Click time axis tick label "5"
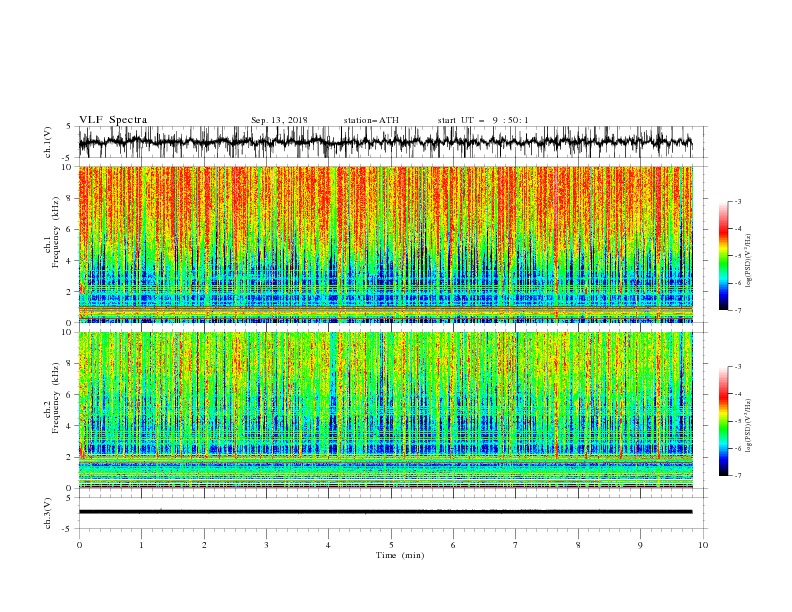792x612 pixels. coord(391,545)
